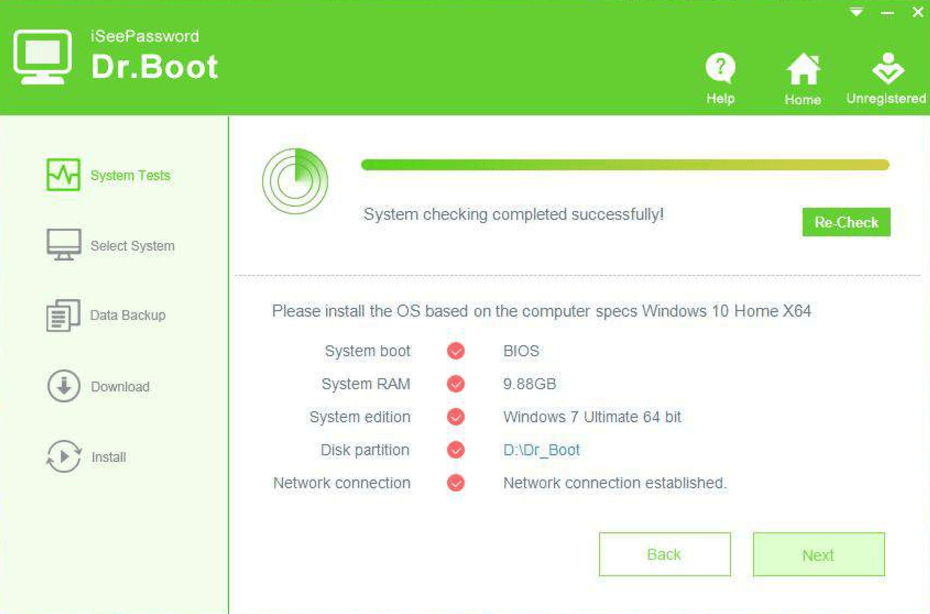930x614 pixels.
Task: Click the system check progress bar
Action: point(625,165)
